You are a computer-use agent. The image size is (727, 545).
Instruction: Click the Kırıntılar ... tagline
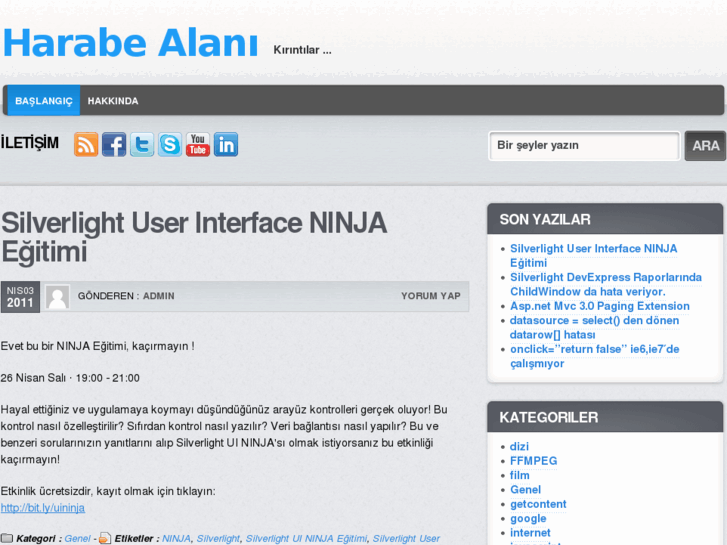(302, 50)
